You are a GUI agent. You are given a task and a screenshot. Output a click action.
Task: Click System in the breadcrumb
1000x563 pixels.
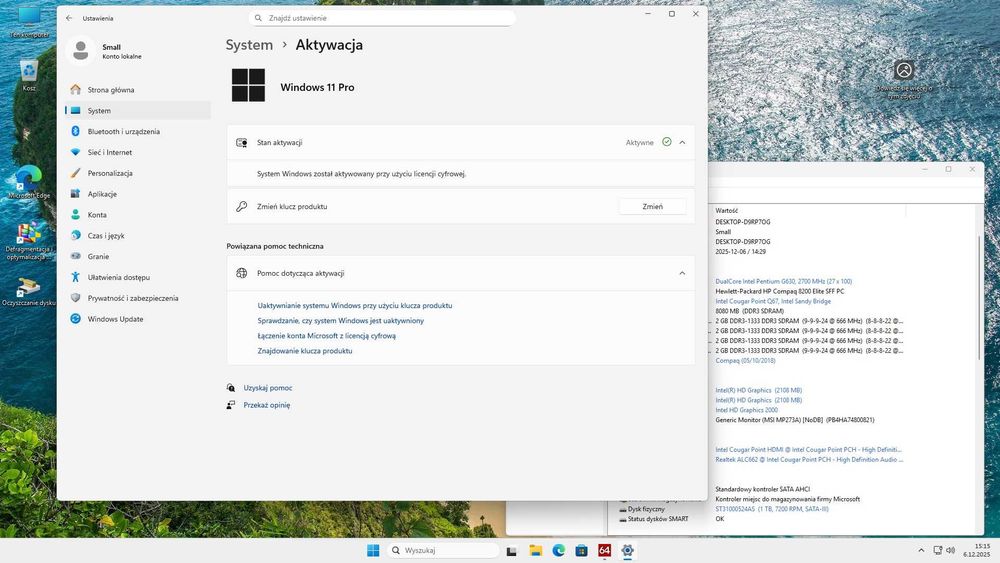pyautogui.click(x=249, y=45)
